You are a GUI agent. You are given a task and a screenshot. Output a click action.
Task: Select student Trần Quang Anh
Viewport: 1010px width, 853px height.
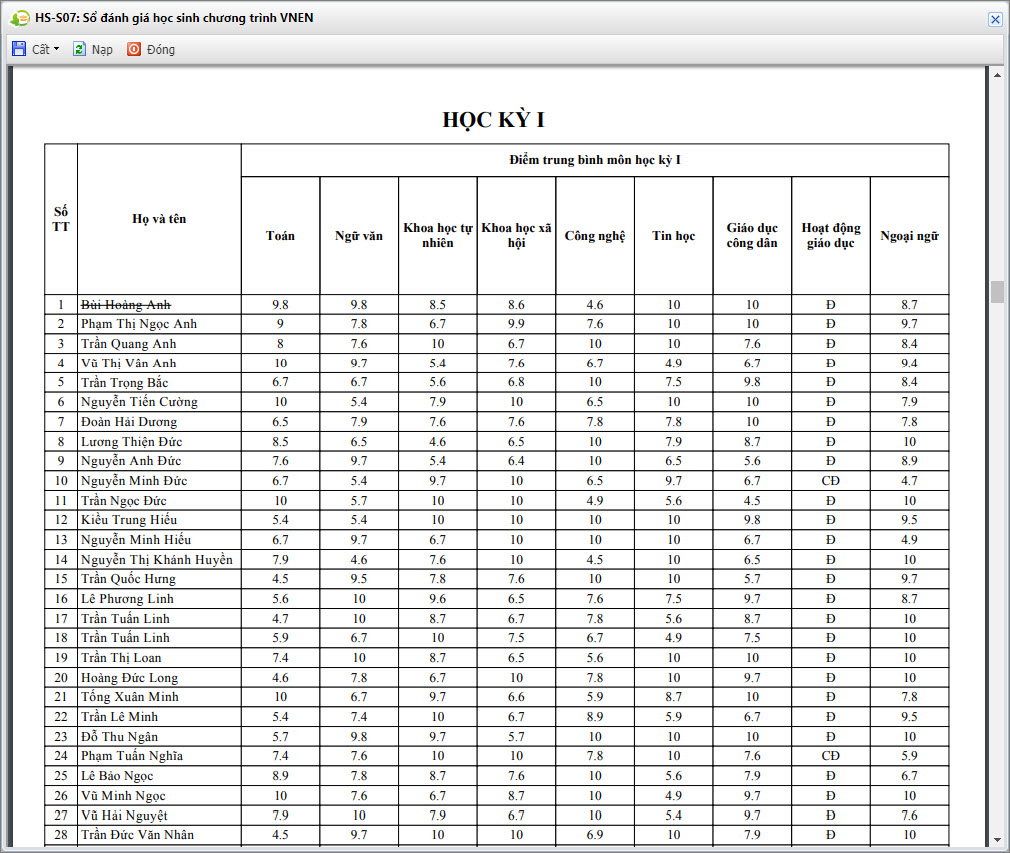click(x=129, y=344)
